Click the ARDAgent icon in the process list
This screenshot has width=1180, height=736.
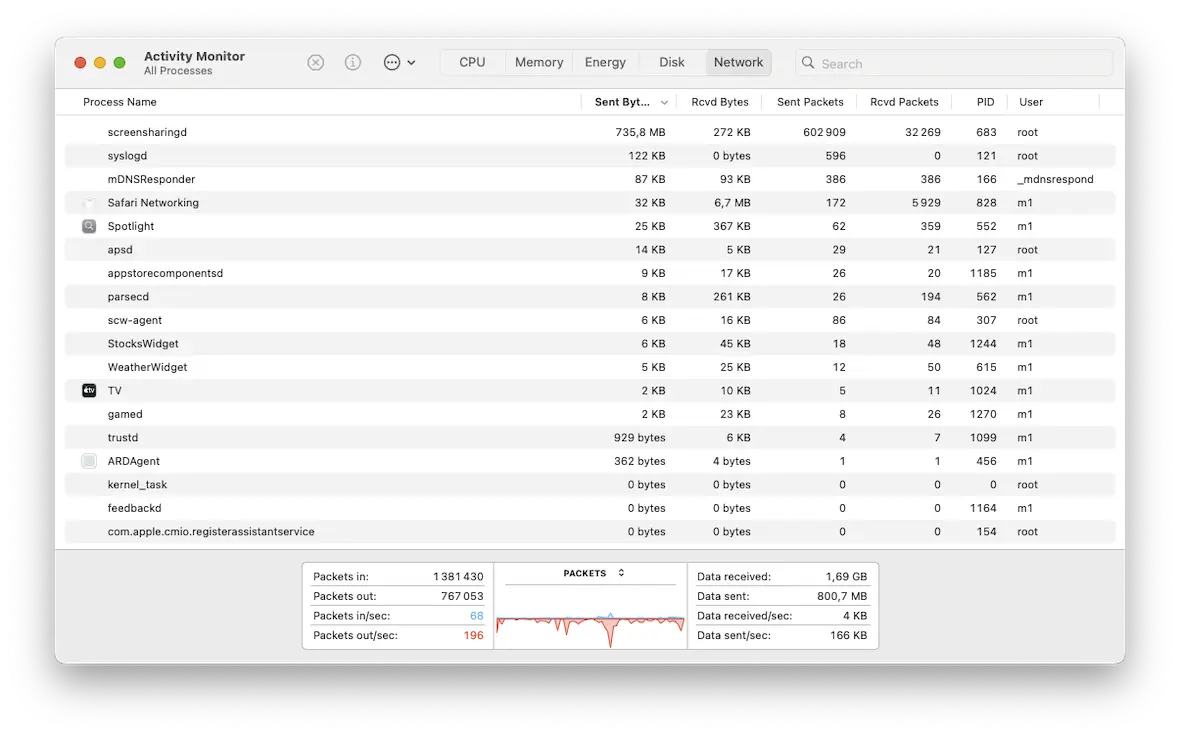(90, 461)
